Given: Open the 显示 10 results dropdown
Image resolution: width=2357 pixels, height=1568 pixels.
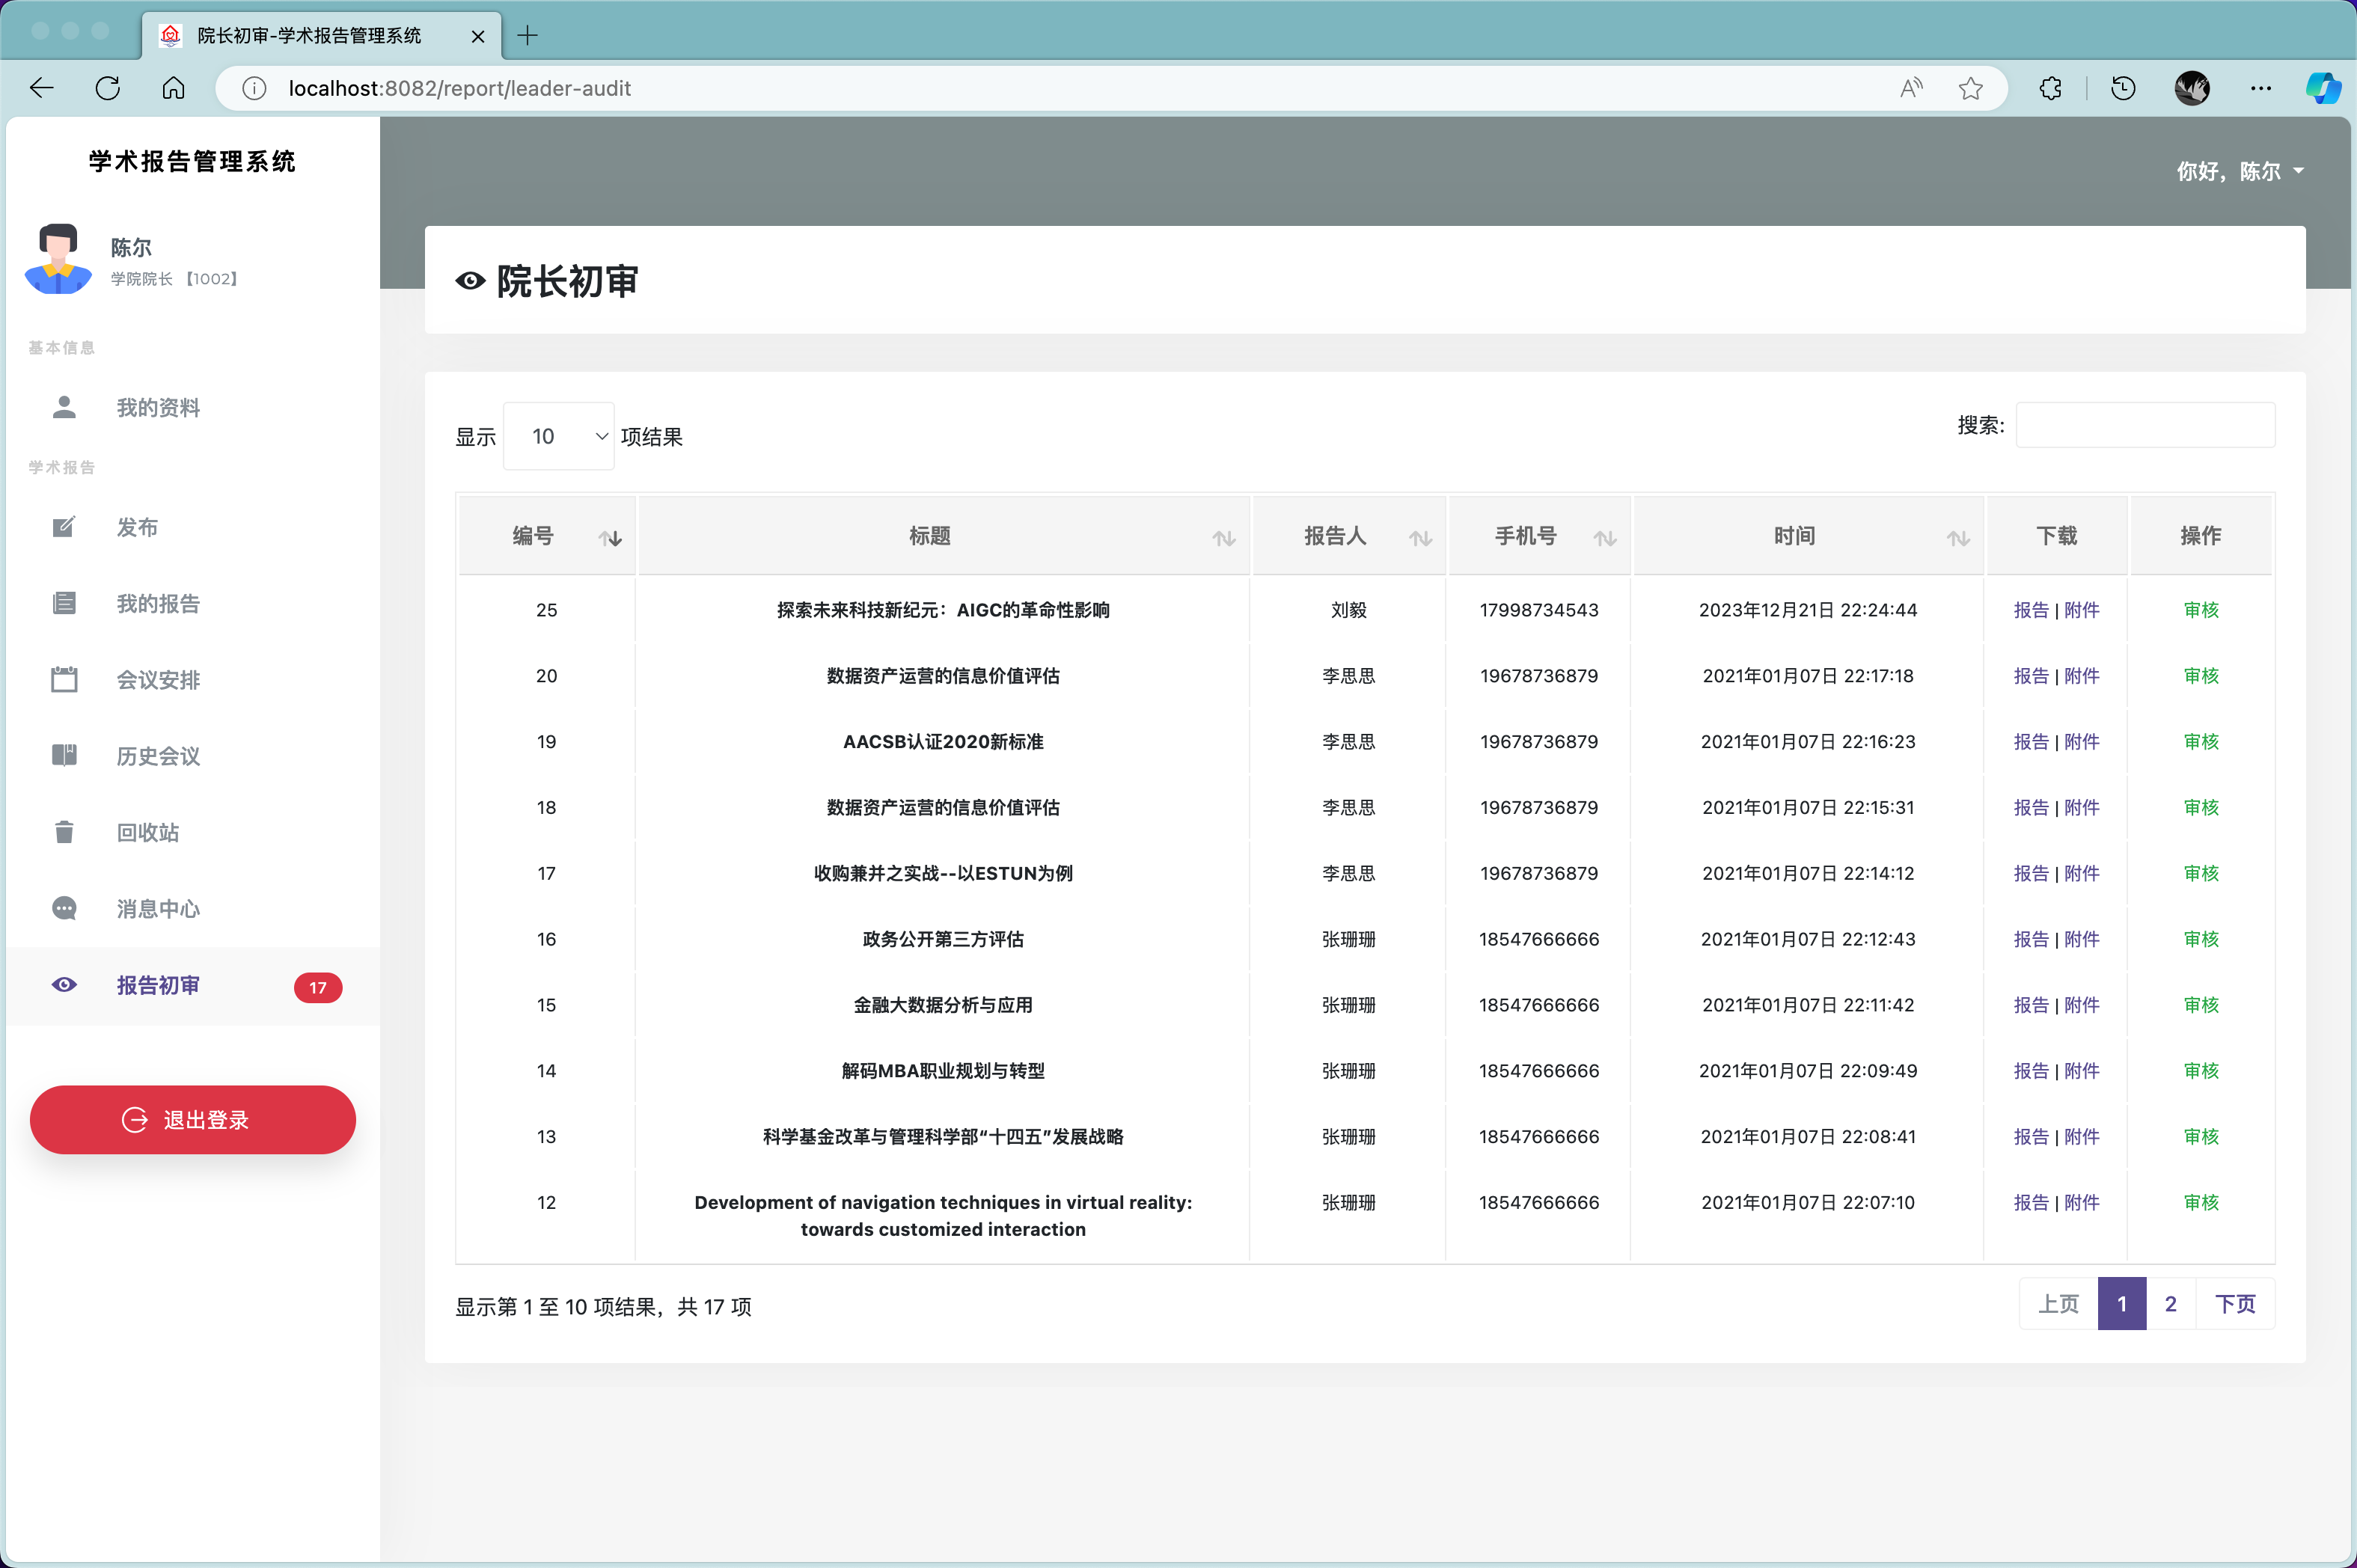Looking at the screenshot, I should (x=558, y=436).
